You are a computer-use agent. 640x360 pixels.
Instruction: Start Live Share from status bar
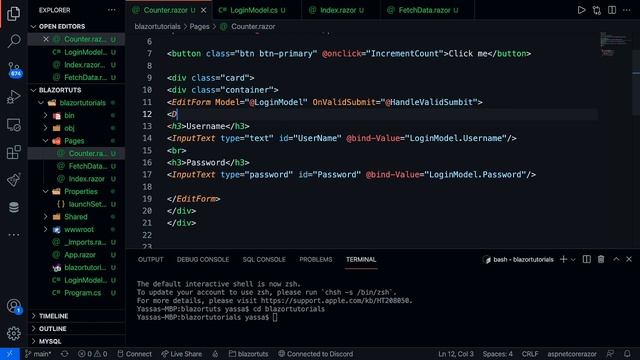click(182, 354)
